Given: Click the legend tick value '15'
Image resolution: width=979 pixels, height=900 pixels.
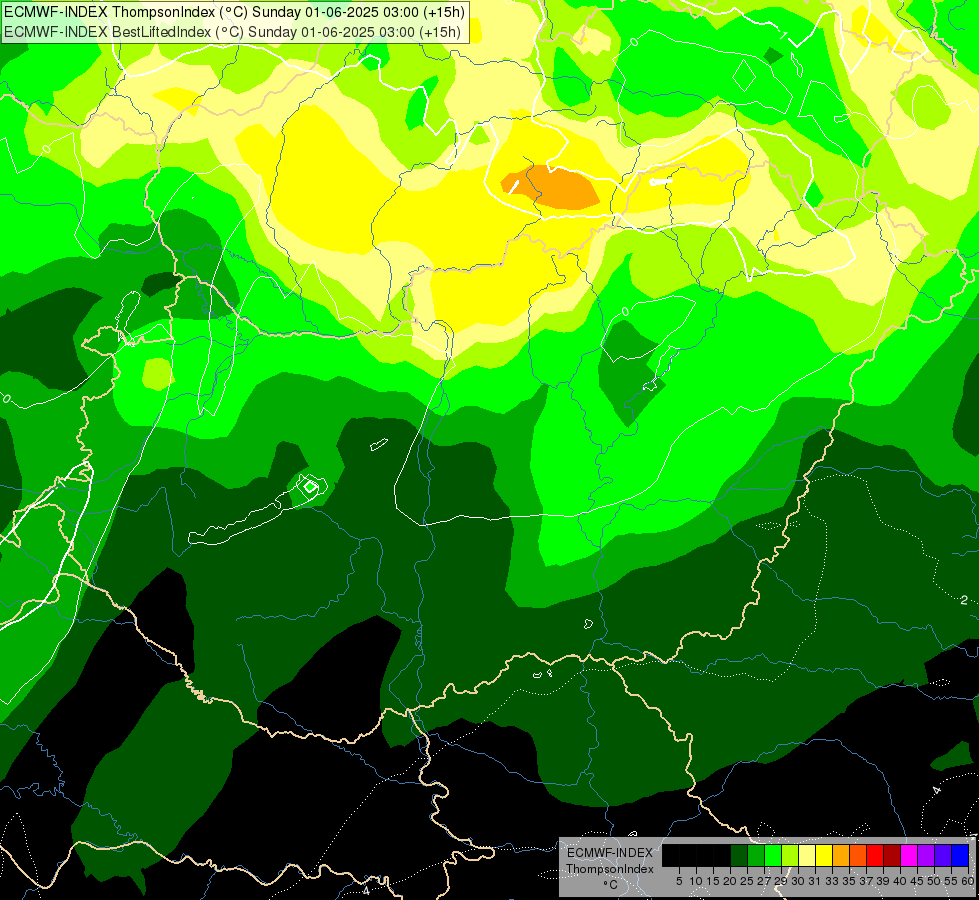Looking at the screenshot, I should [x=713, y=881].
